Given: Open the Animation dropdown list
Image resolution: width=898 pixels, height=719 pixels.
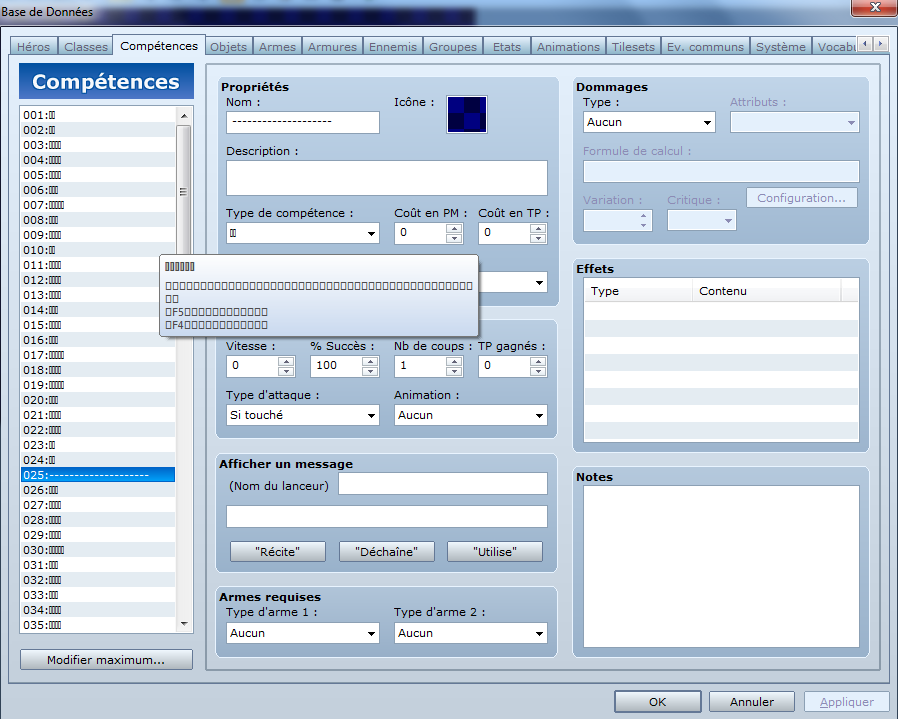Looking at the screenshot, I should pyautogui.click(x=470, y=415).
